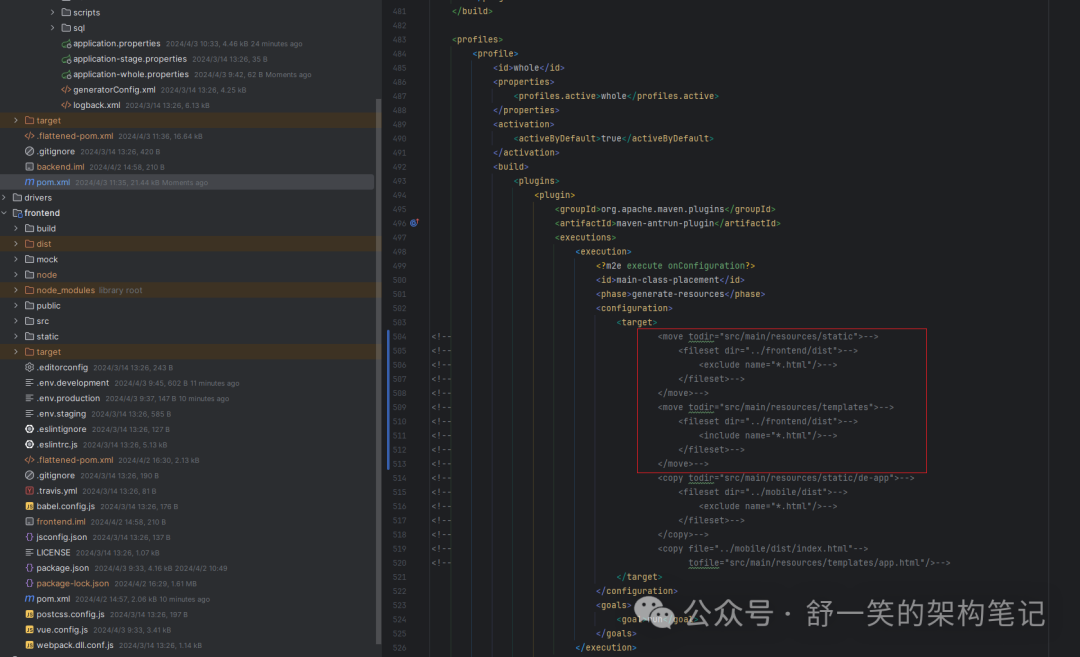Expand the drivers folder

pos(5,198)
